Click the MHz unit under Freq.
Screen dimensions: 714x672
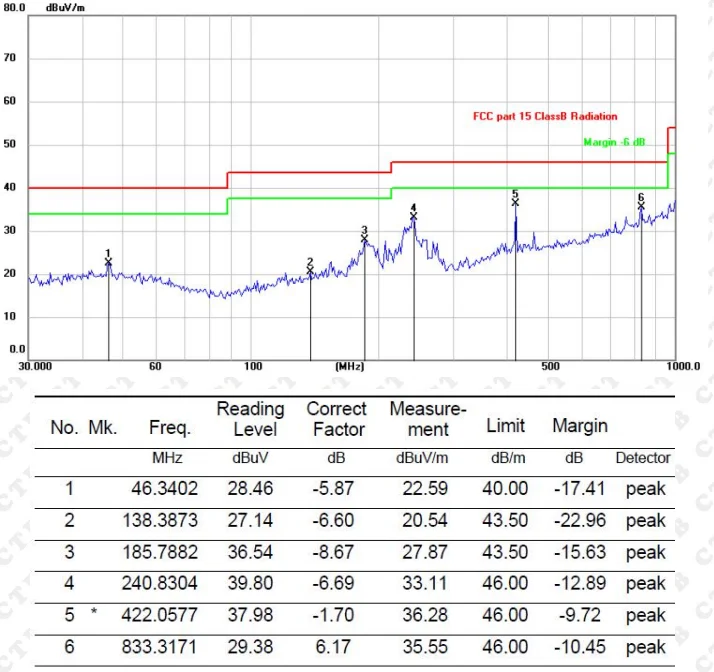(x=167, y=458)
